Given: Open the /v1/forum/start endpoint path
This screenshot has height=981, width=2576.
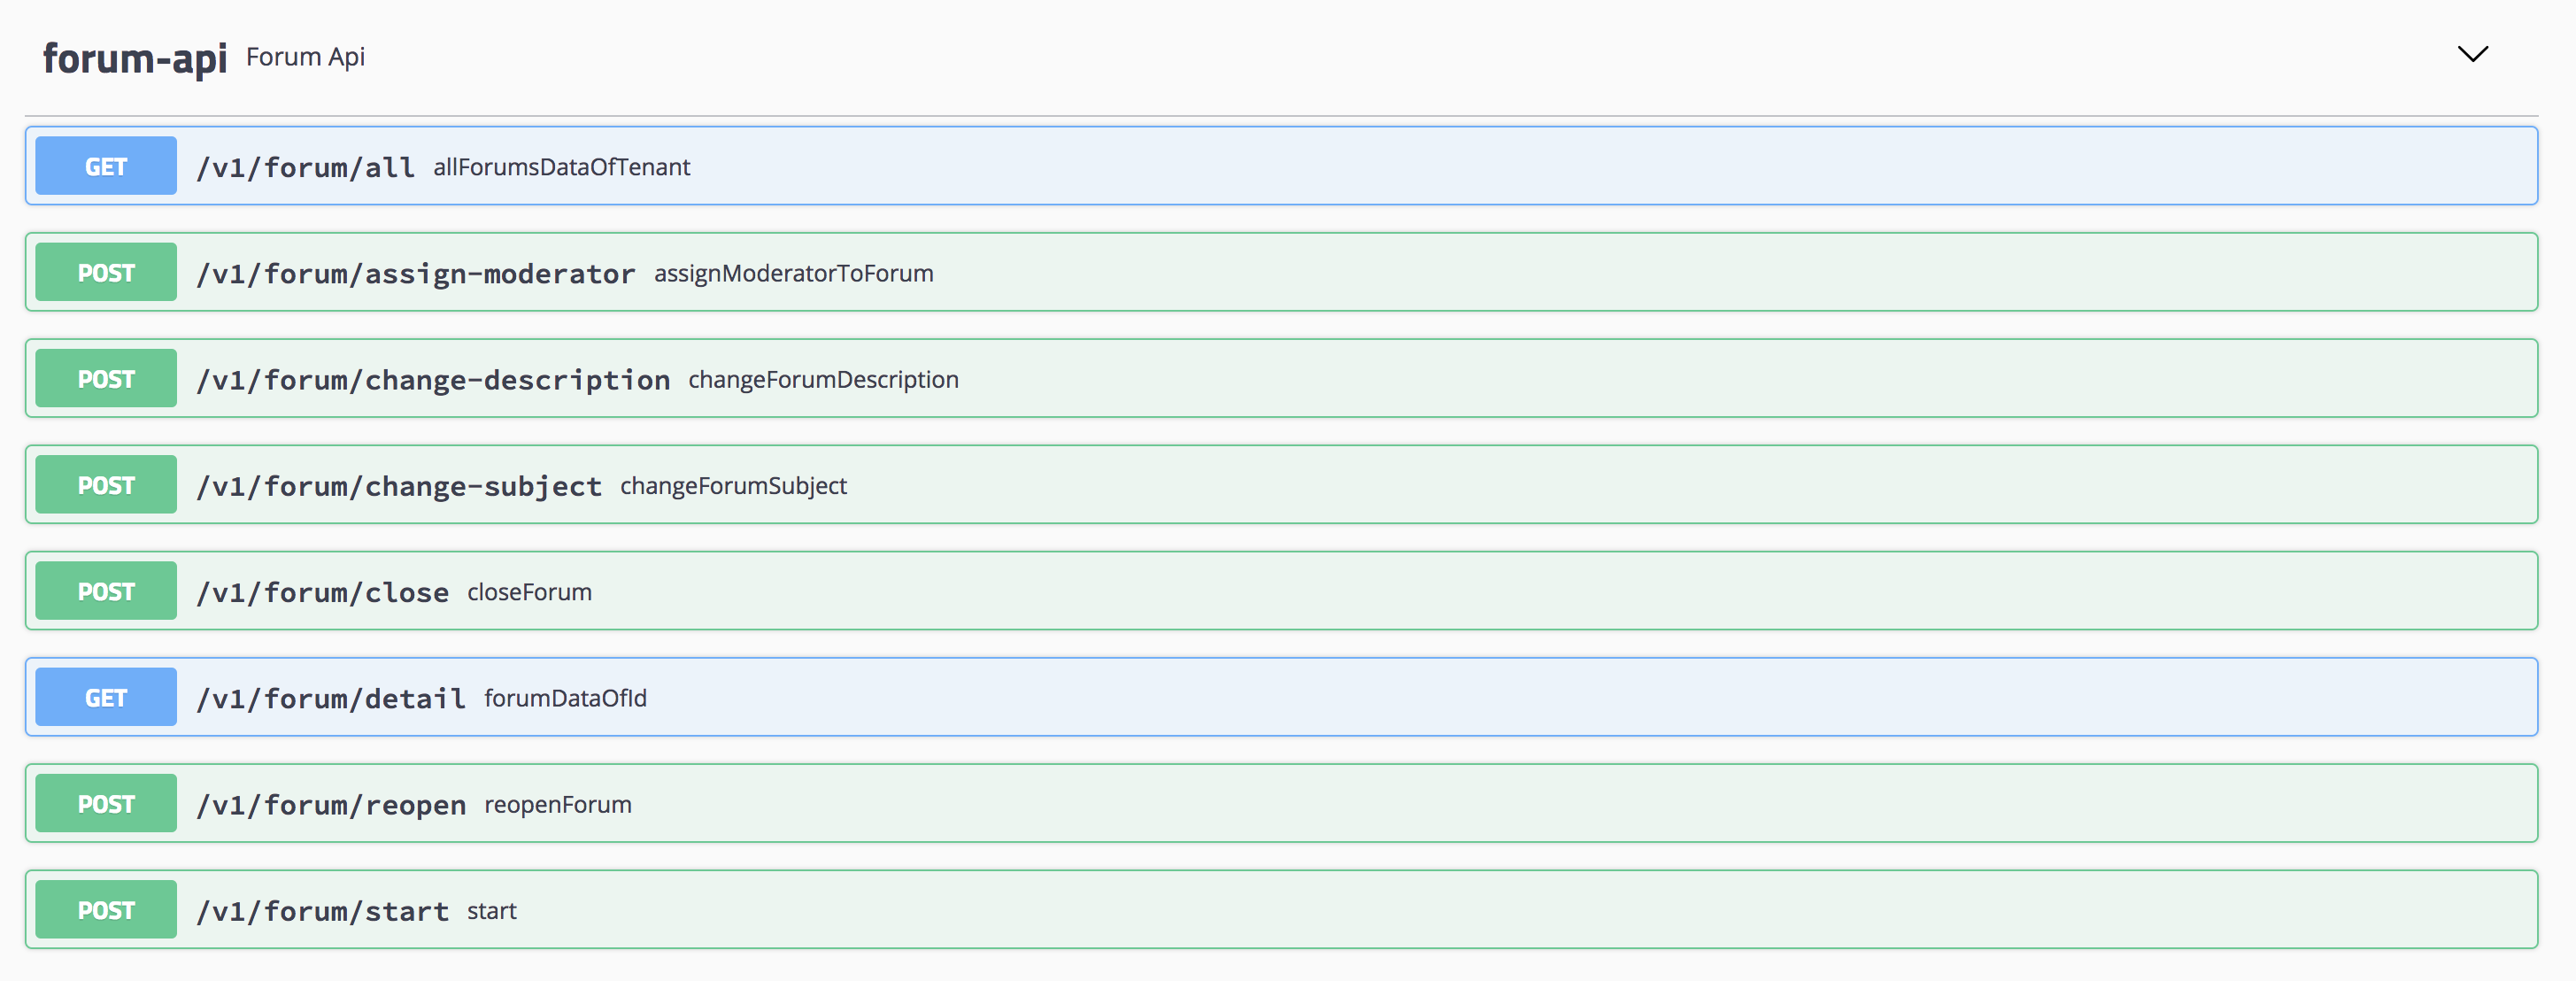Looking at the screenshot, I should coord(322,911).
